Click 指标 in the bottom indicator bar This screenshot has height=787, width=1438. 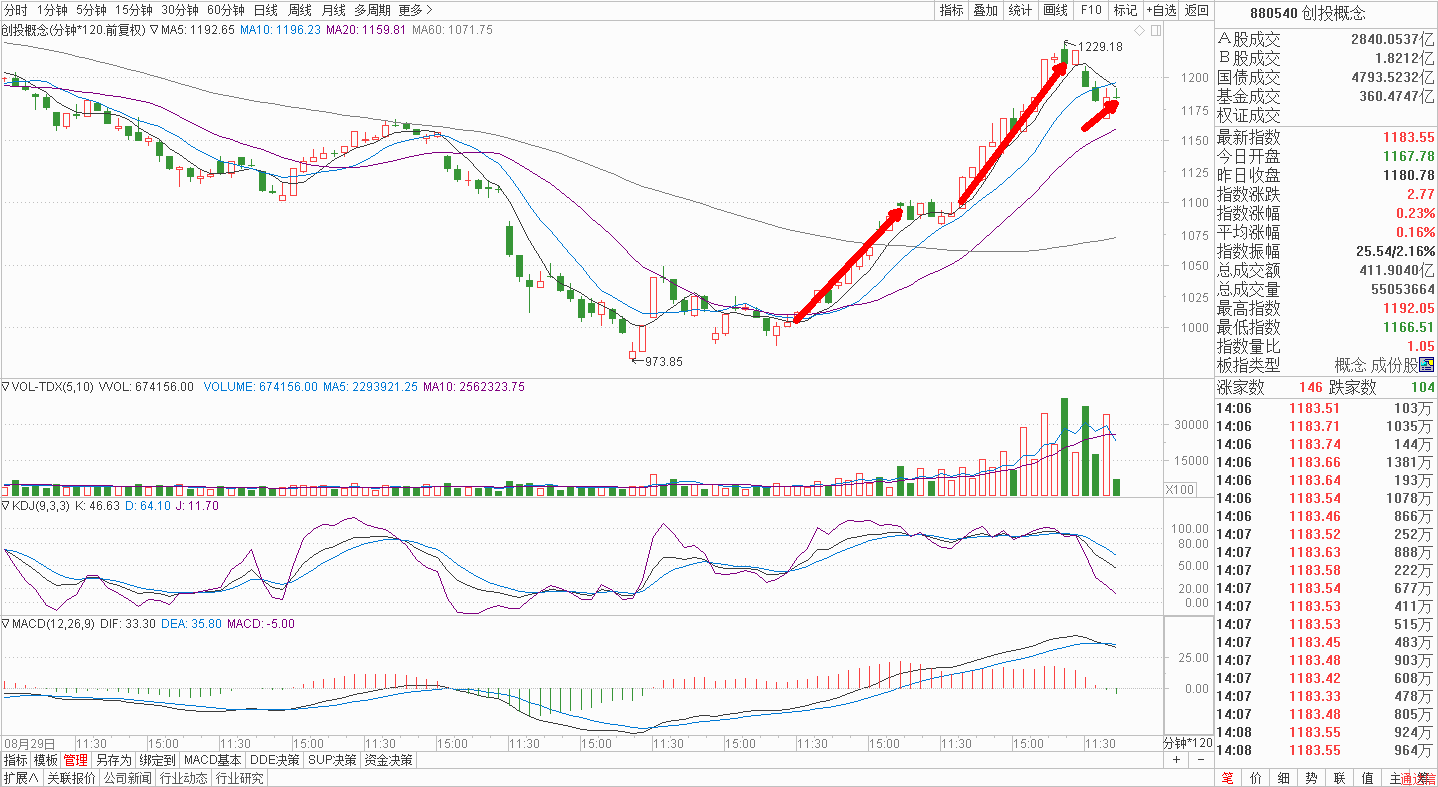pos(15,760)
